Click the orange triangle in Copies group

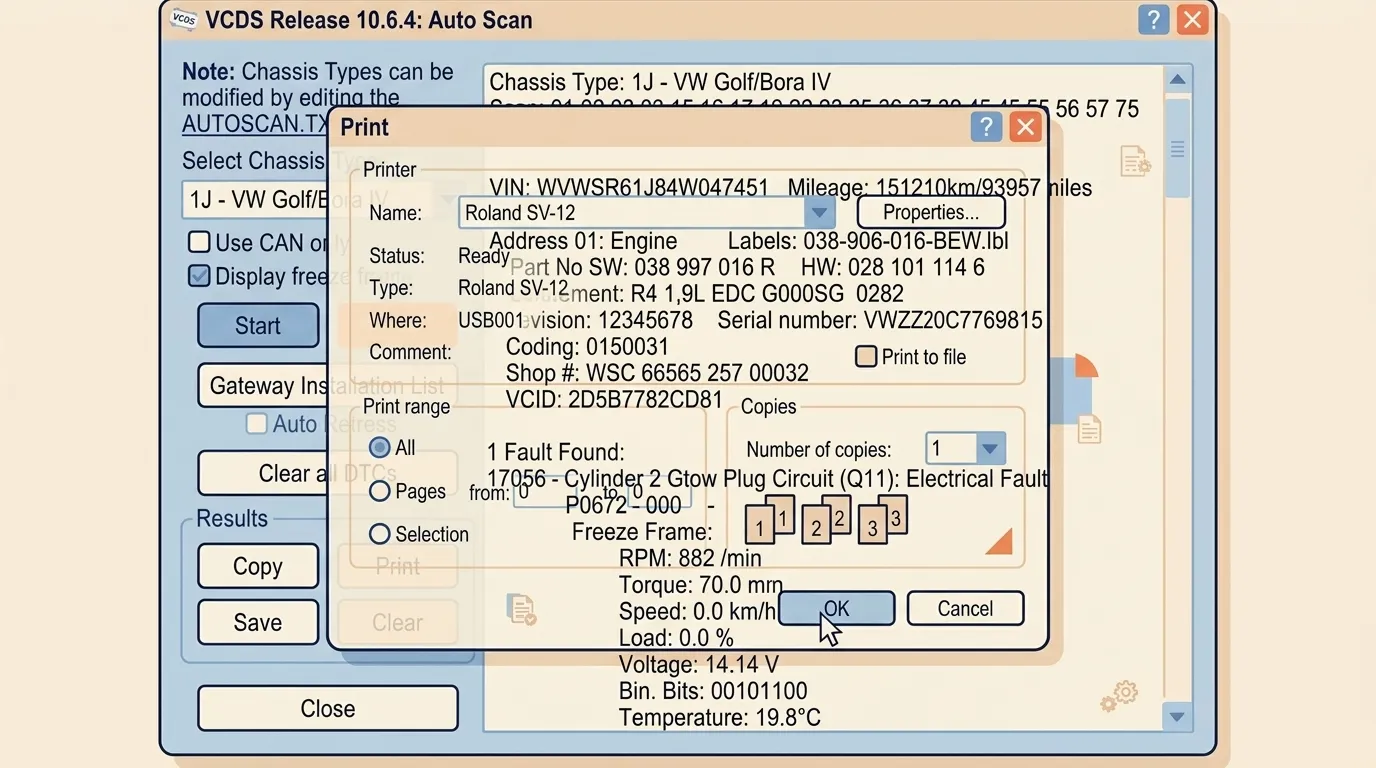tap(1001, 541)
